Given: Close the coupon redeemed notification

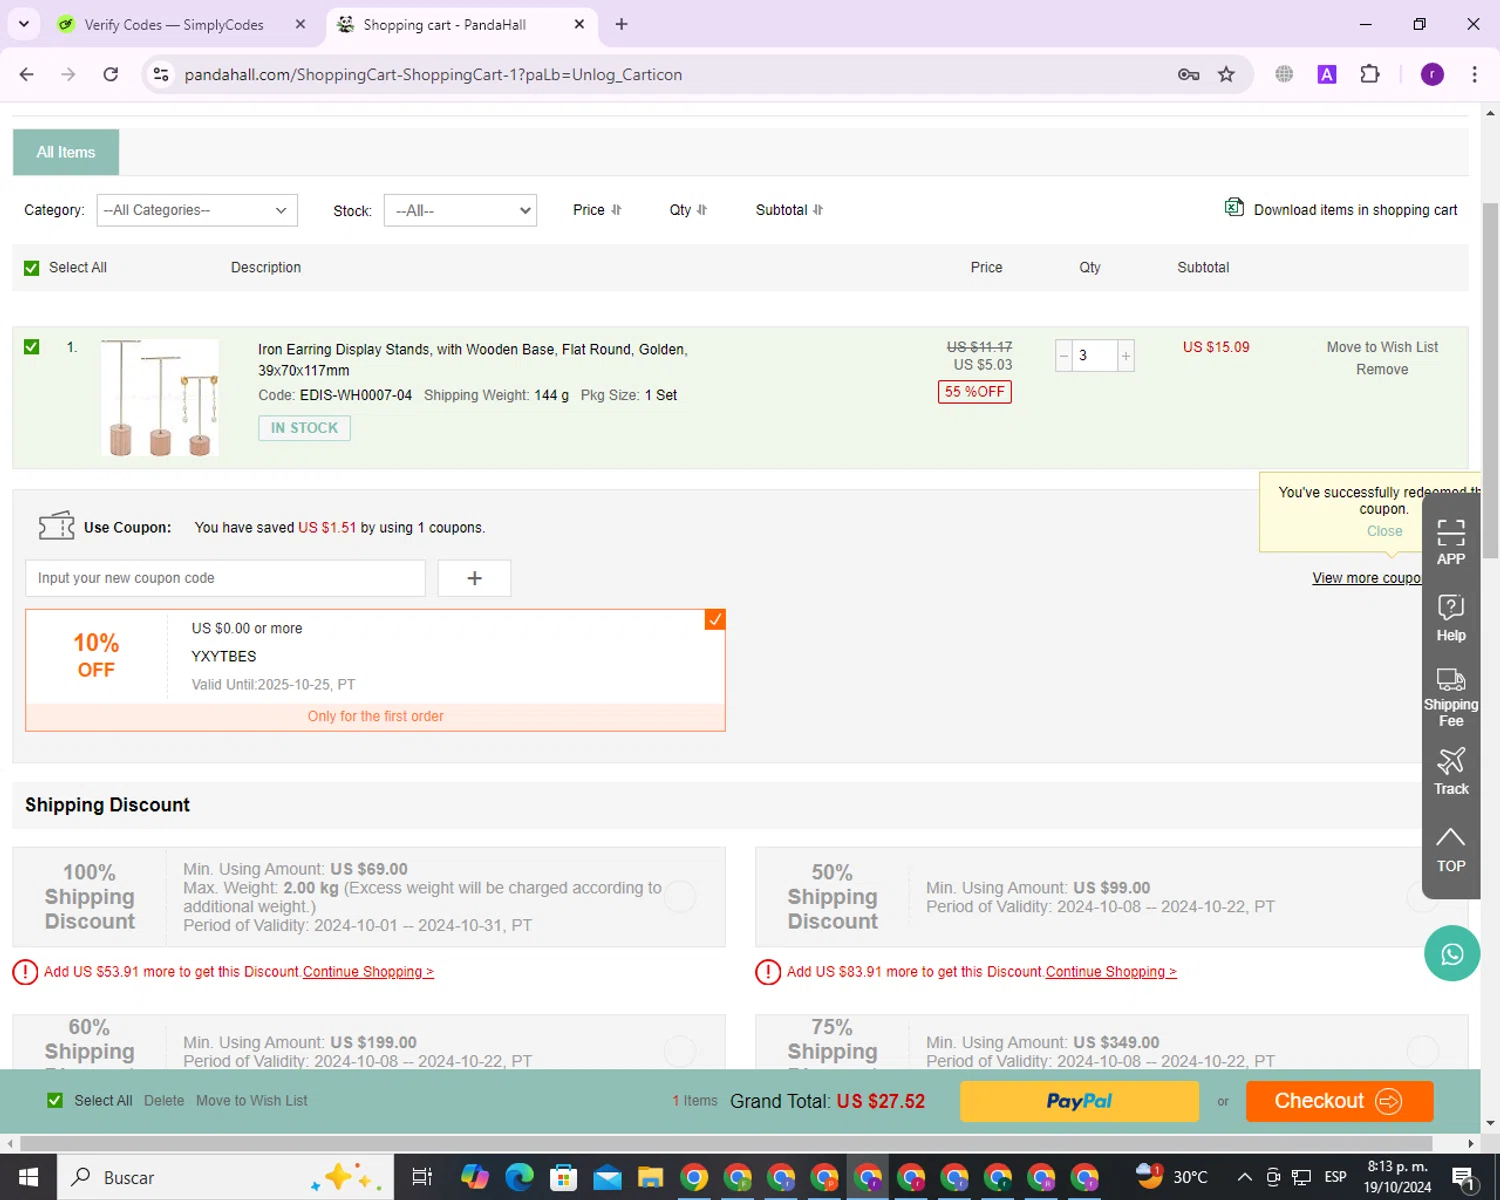Looking at the screenshot, I should tap(1384, 531).
